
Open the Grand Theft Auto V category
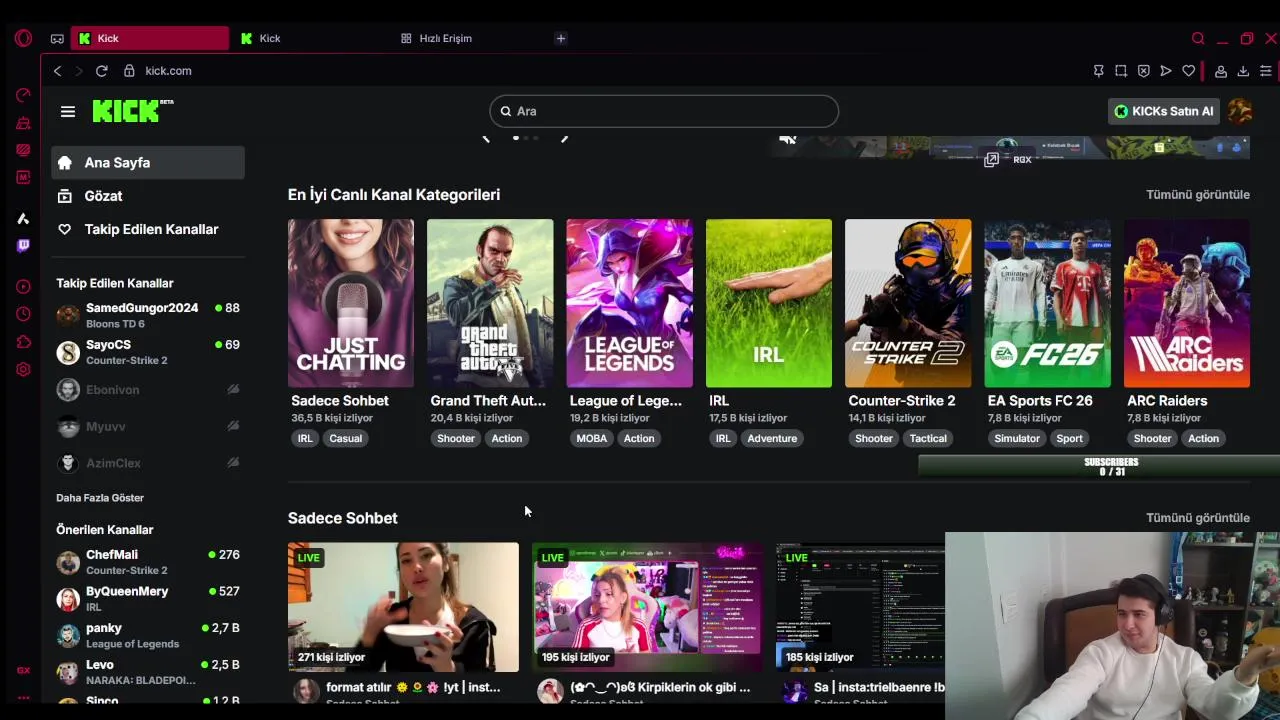point(490,303)
